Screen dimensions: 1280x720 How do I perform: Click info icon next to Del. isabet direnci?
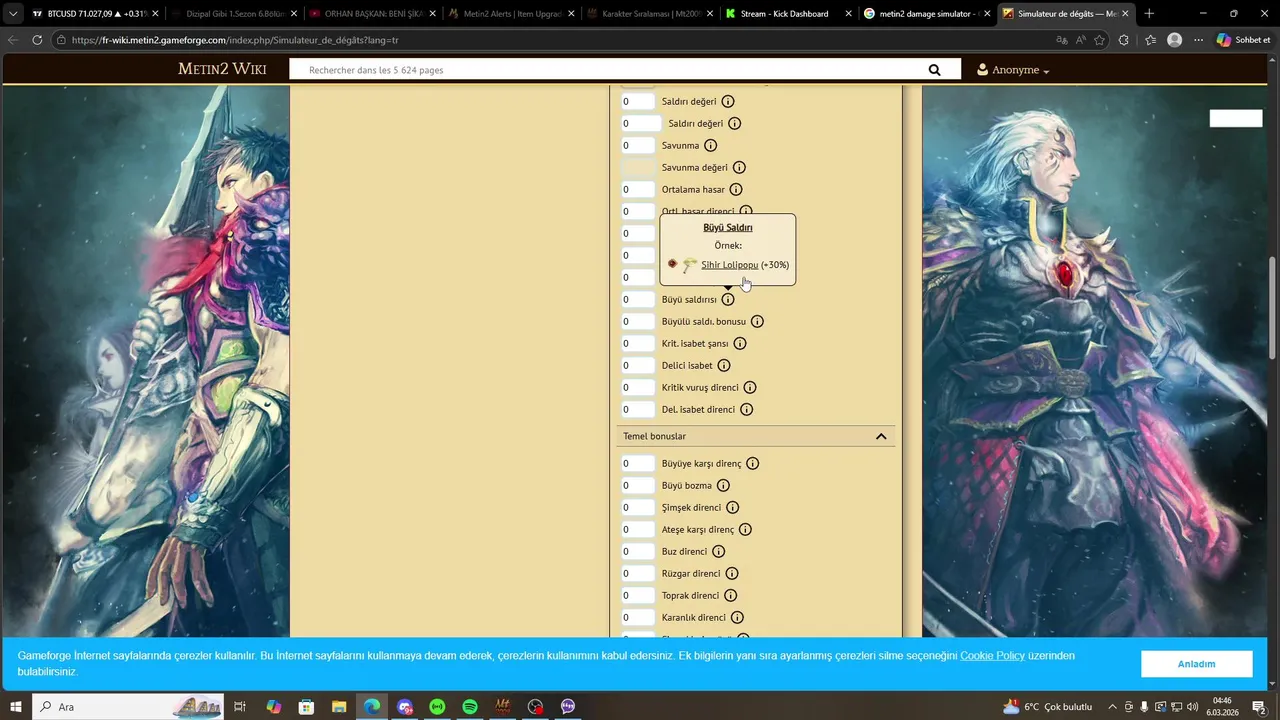[x=746, y=410]
